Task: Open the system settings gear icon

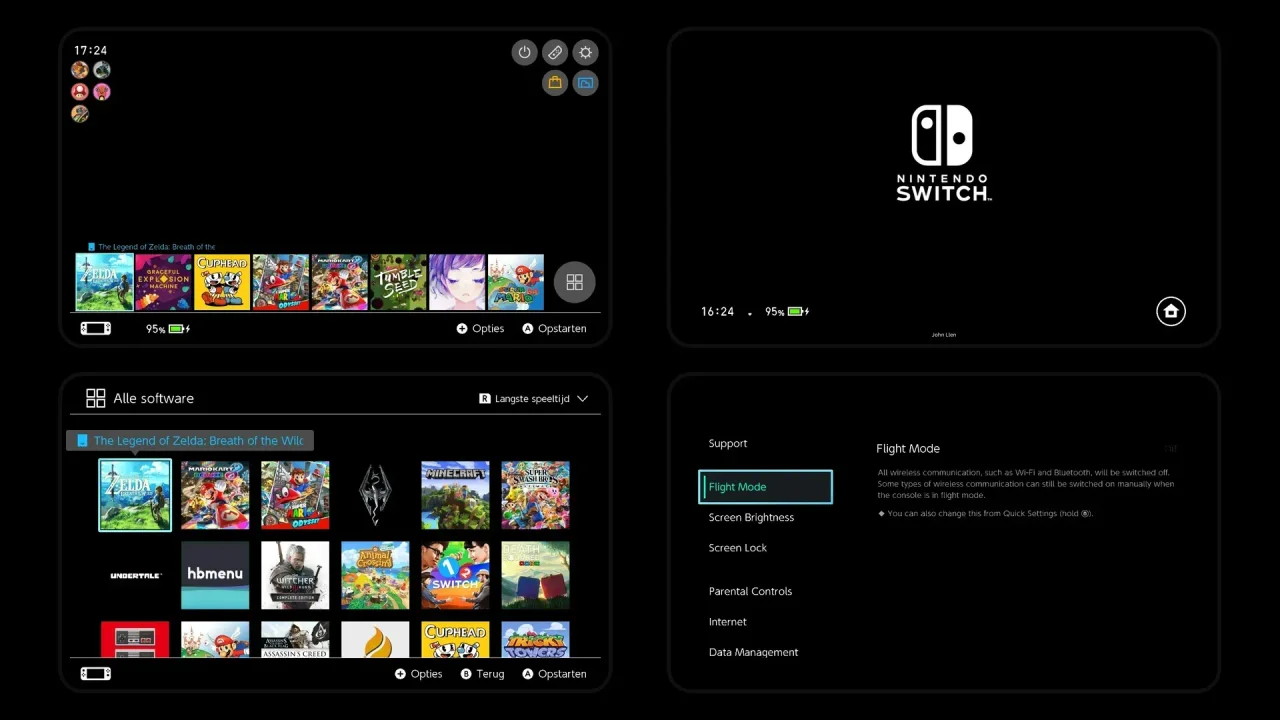Action: 586,52
